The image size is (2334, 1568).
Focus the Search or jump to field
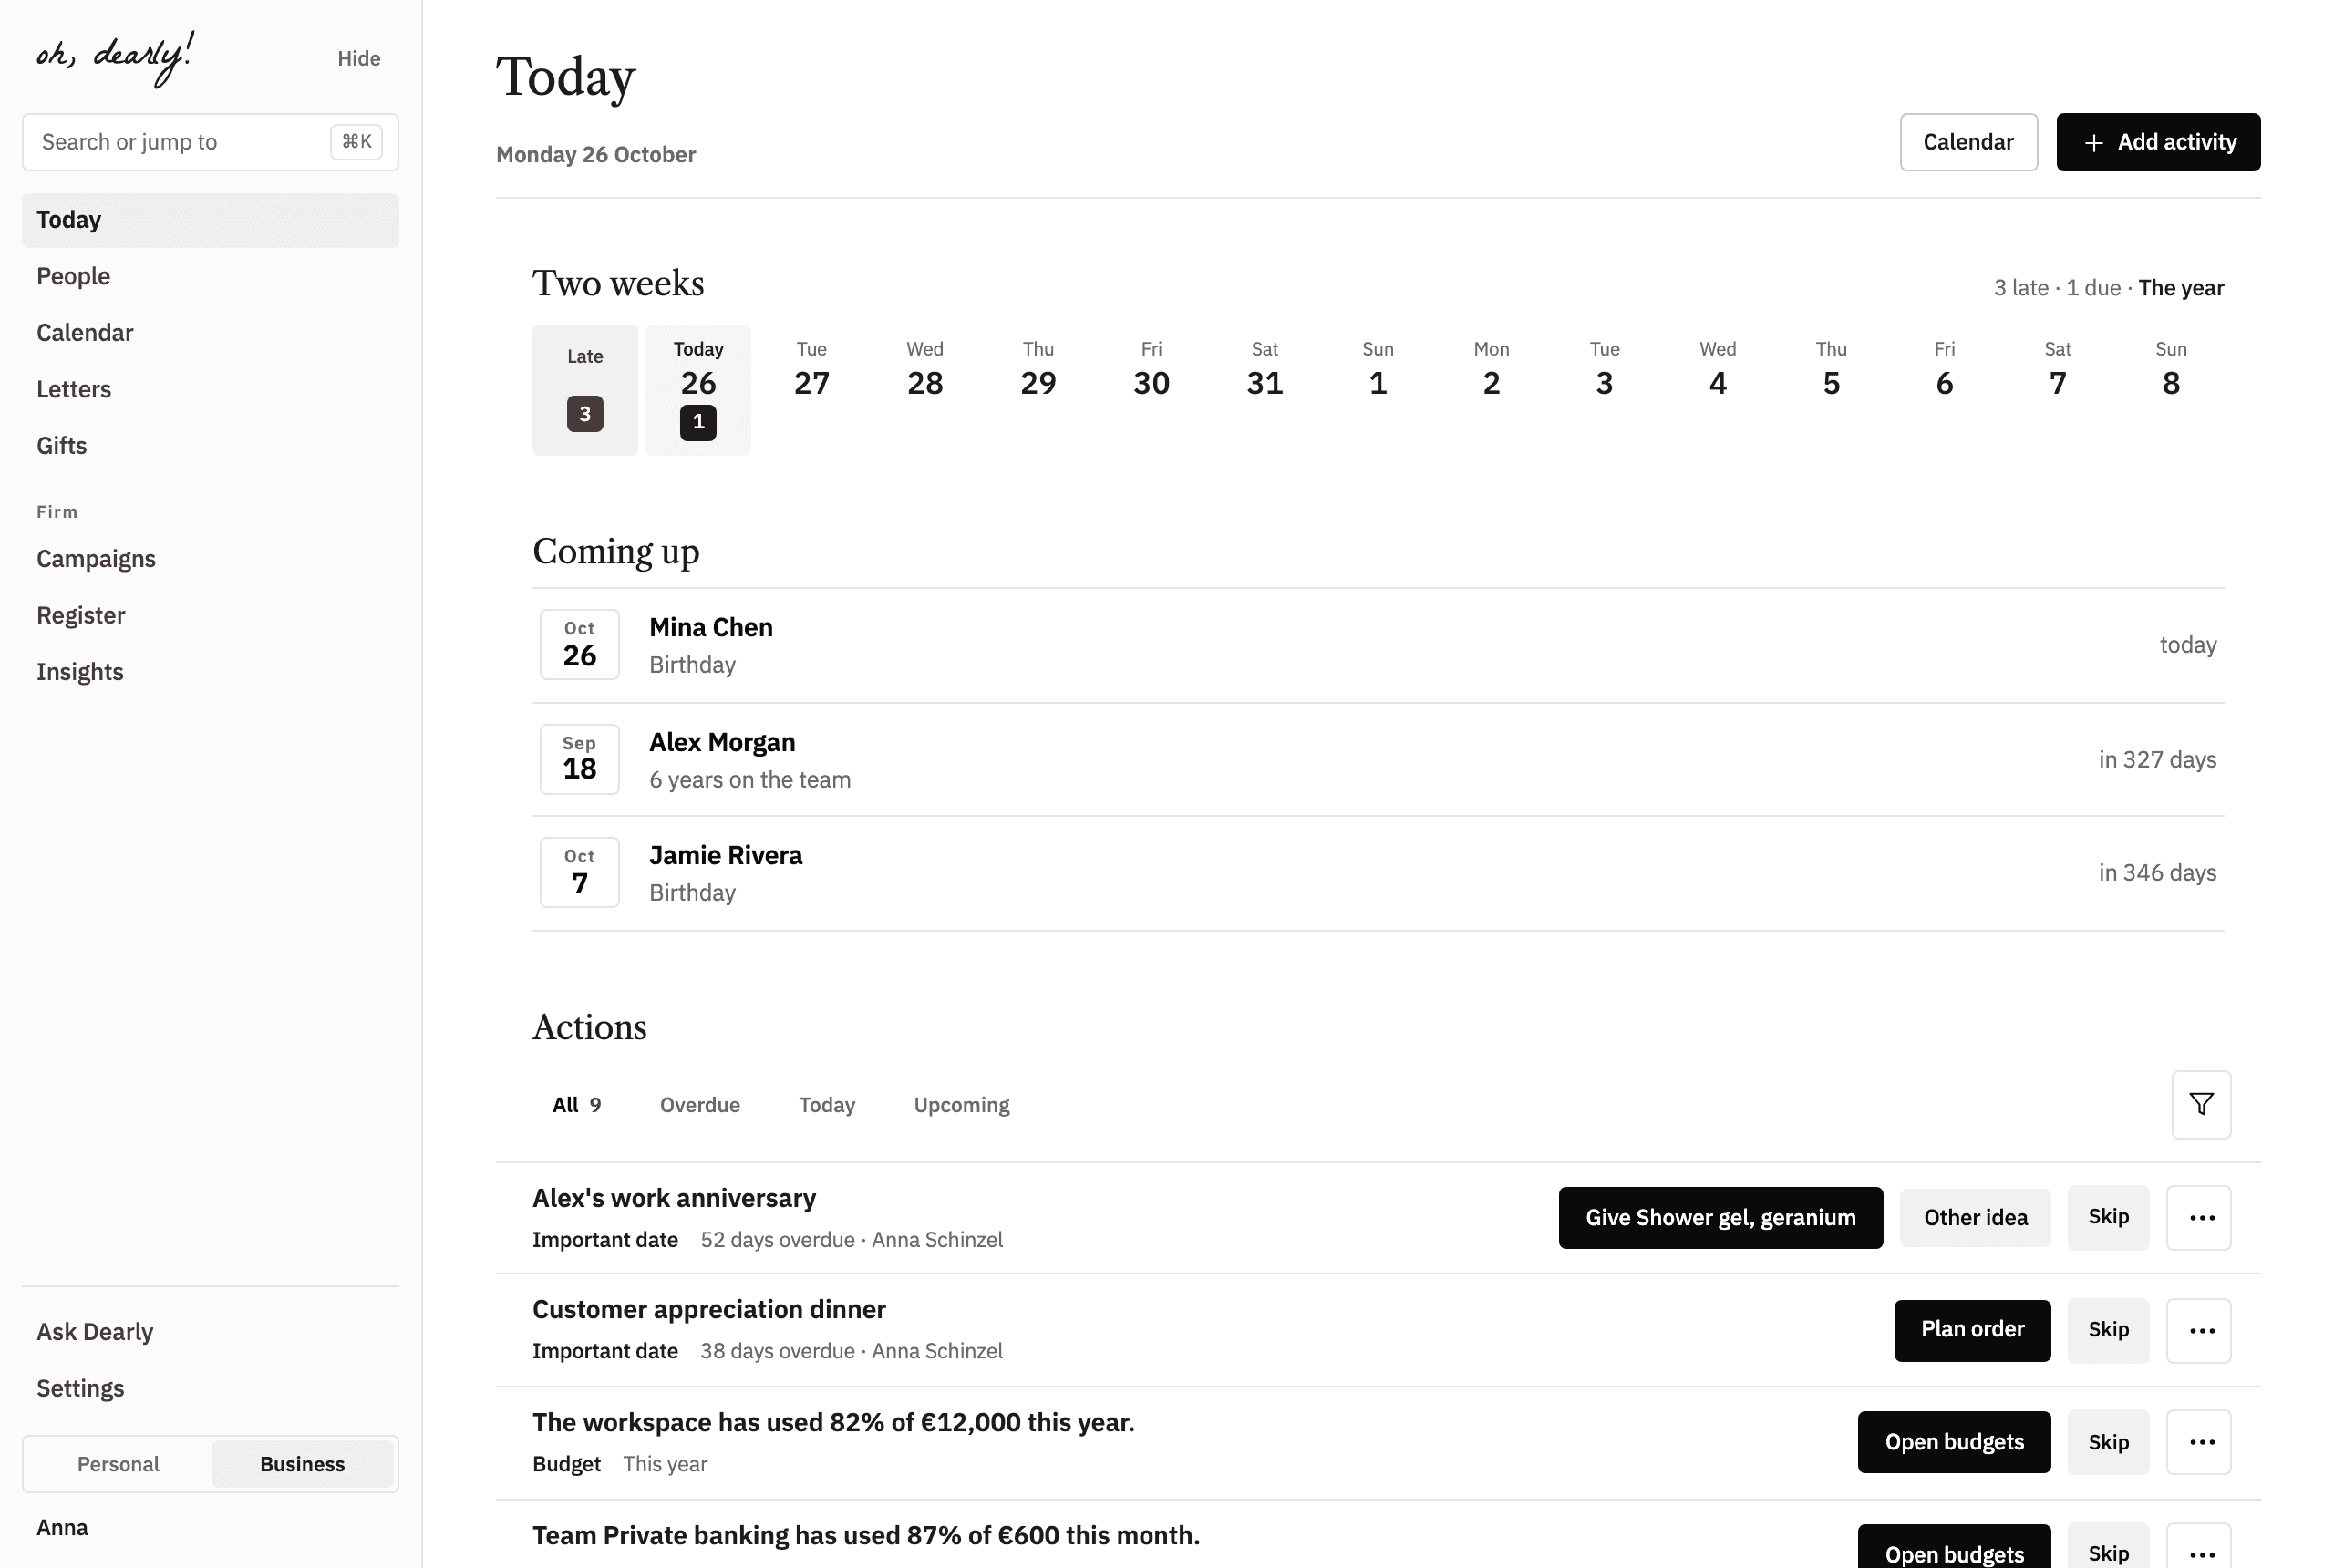(210, 142)
